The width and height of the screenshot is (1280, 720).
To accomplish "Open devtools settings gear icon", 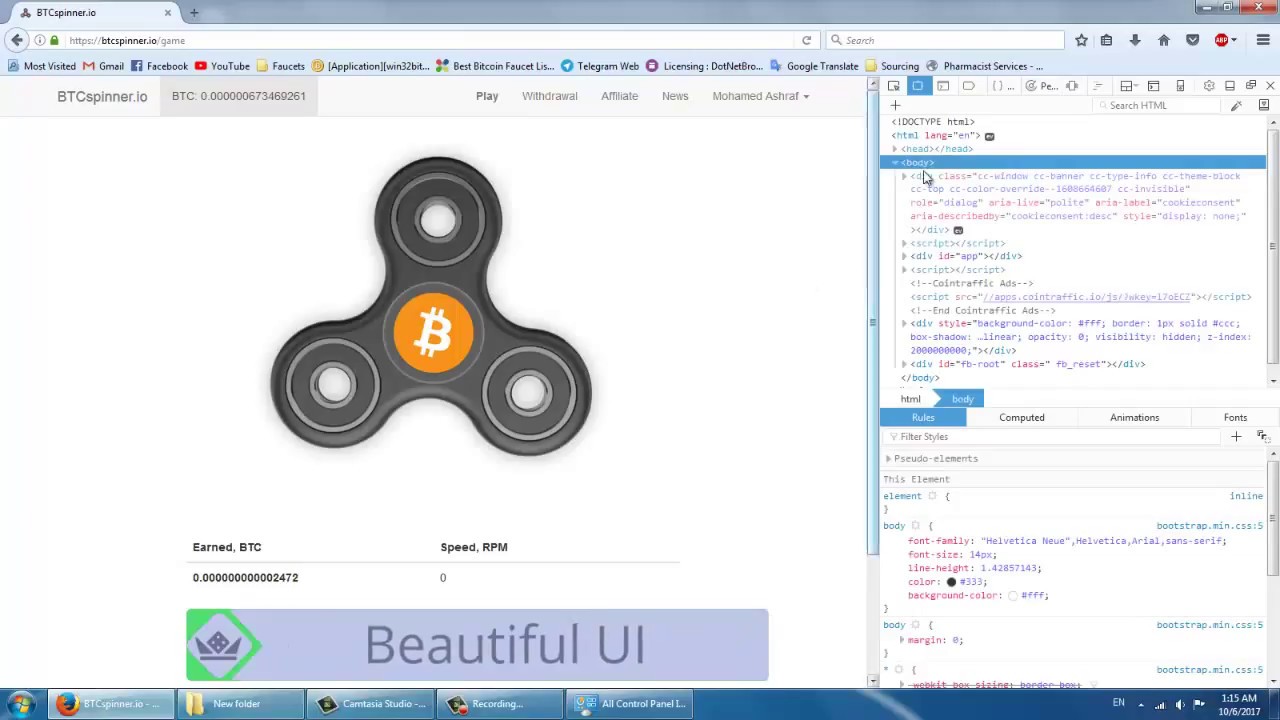I will [x=1209, y=86].
